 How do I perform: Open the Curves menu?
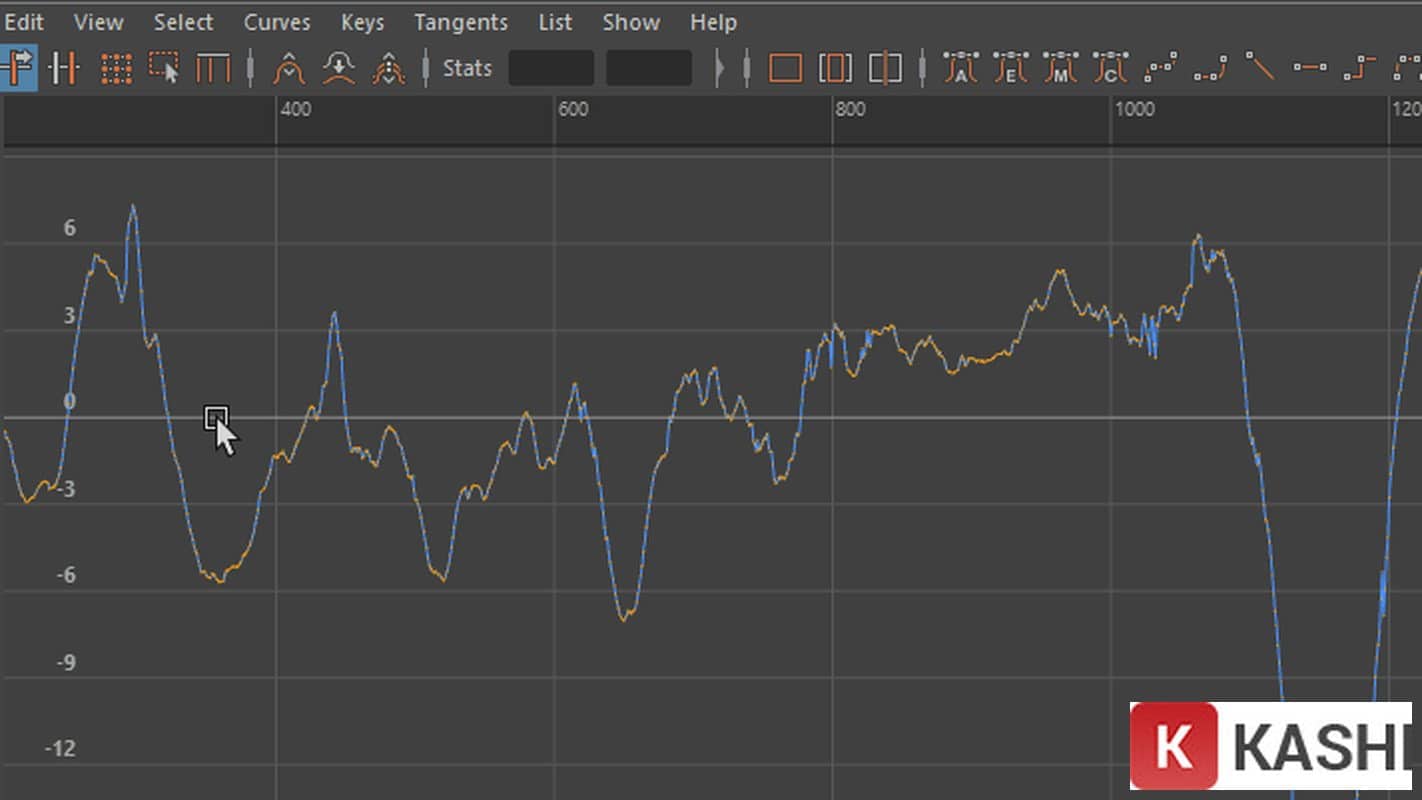(276, 22)
